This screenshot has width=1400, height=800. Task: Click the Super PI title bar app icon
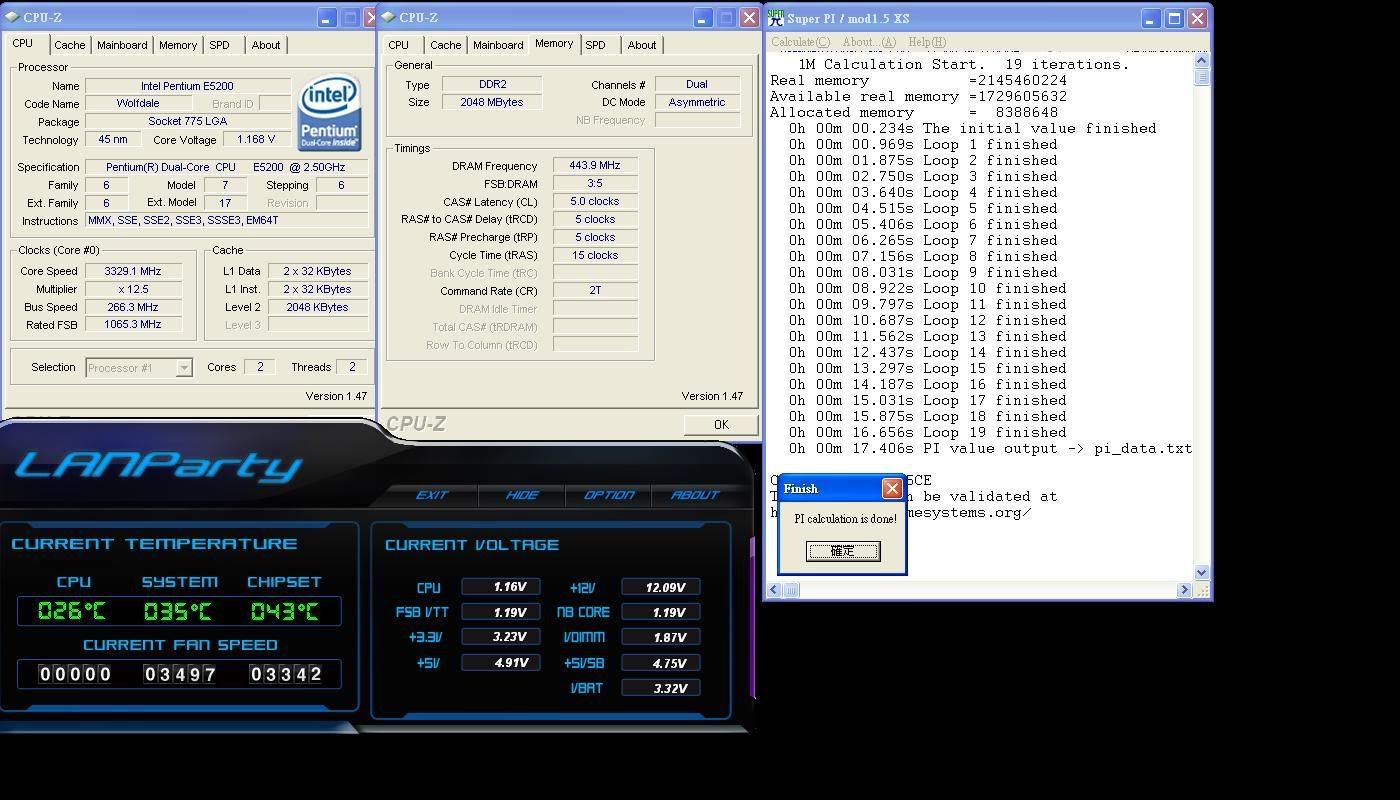coord(775,18)
